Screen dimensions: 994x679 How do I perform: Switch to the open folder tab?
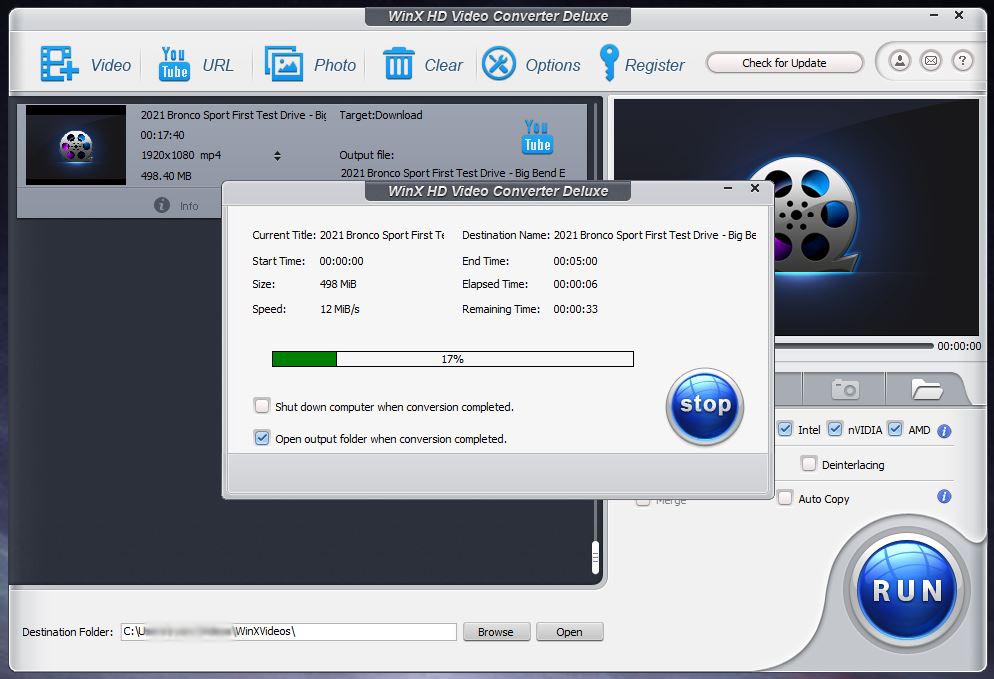tap(927, 389)
